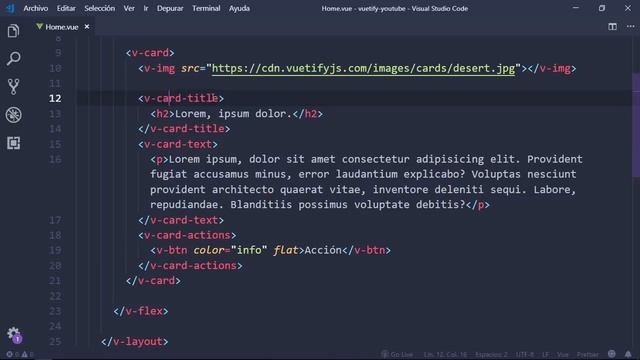Open the Archivo menu
The width and height of the screenshot is (640, 360).
coord(36,8)
